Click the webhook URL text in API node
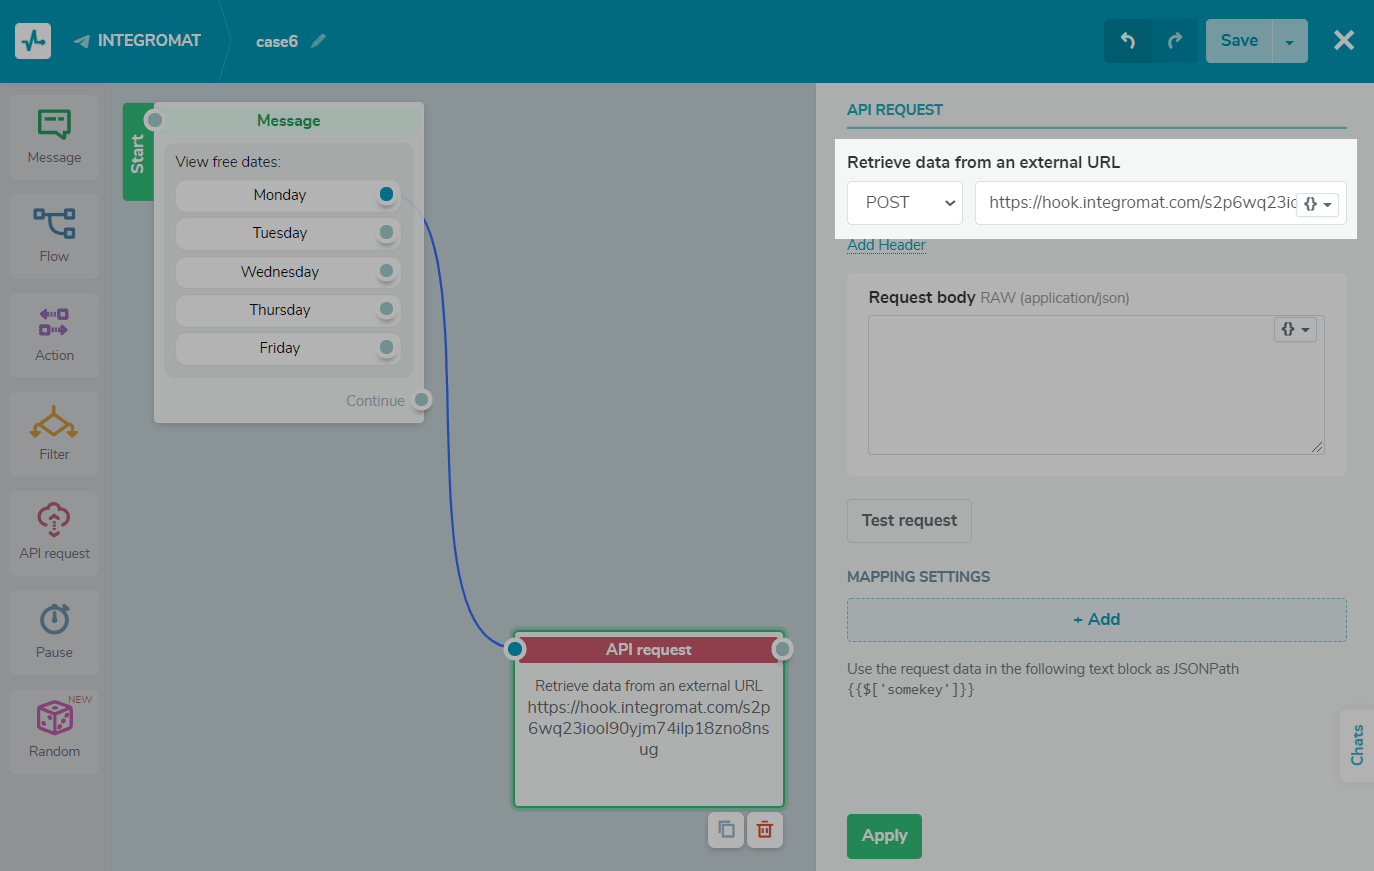The height and width of the screenshot is (871, 1374). (649, 728)
